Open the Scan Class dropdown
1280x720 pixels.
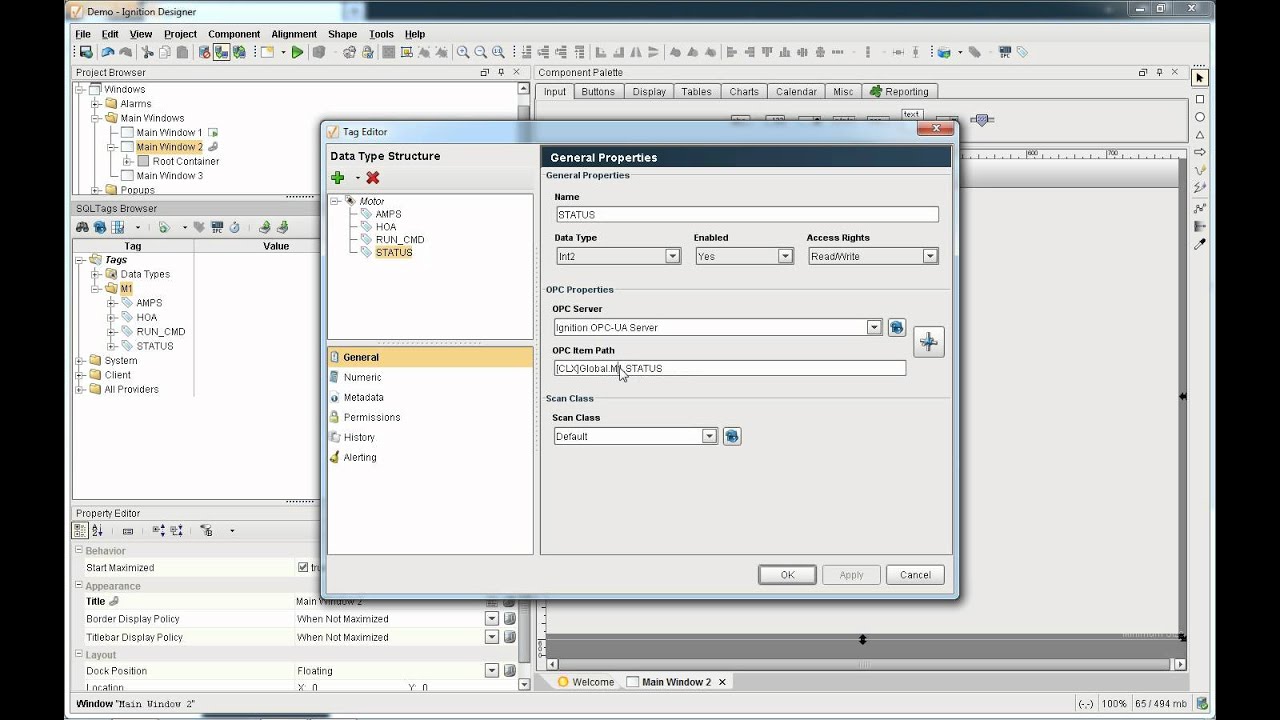tap(709, 436)
